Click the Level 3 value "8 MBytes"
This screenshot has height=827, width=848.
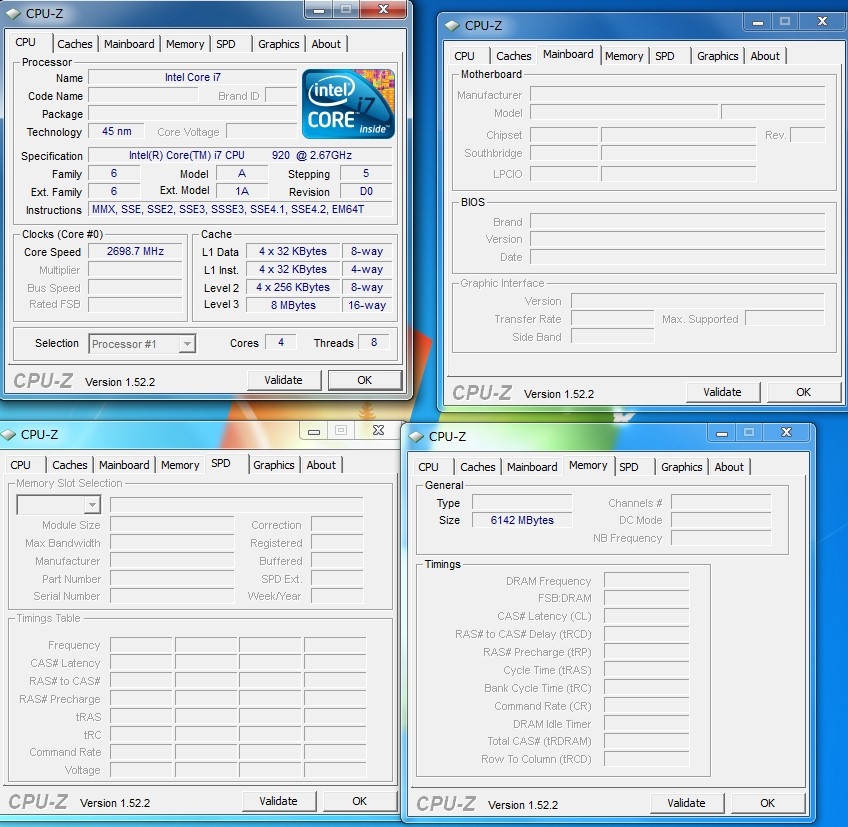[293, 305]
